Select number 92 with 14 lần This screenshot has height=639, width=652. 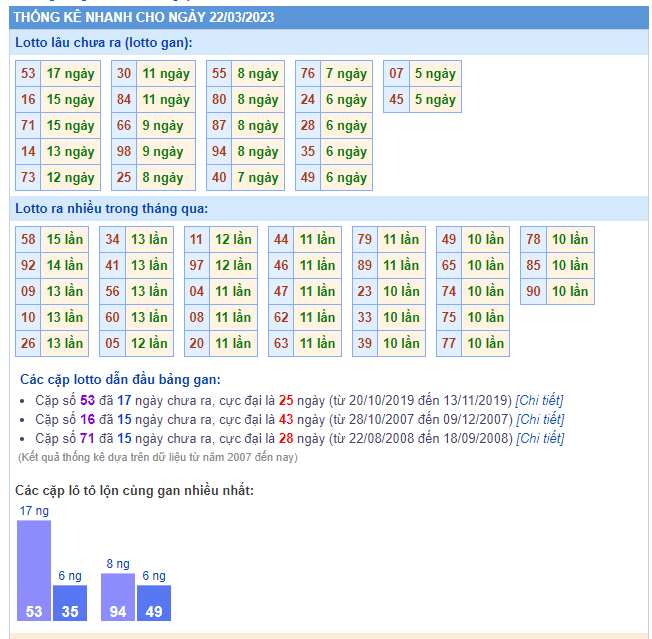(x=28, y=266)
